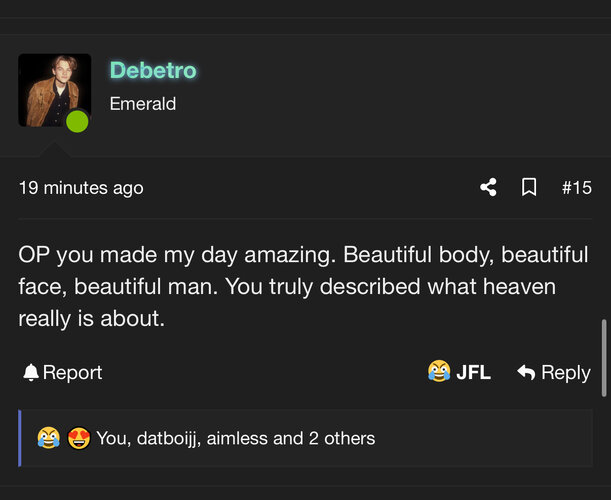The width and height of the screenshot is (611, 500).
Task: Click the share icon on post
Action: pyautogui.click(x=488, y=187)
